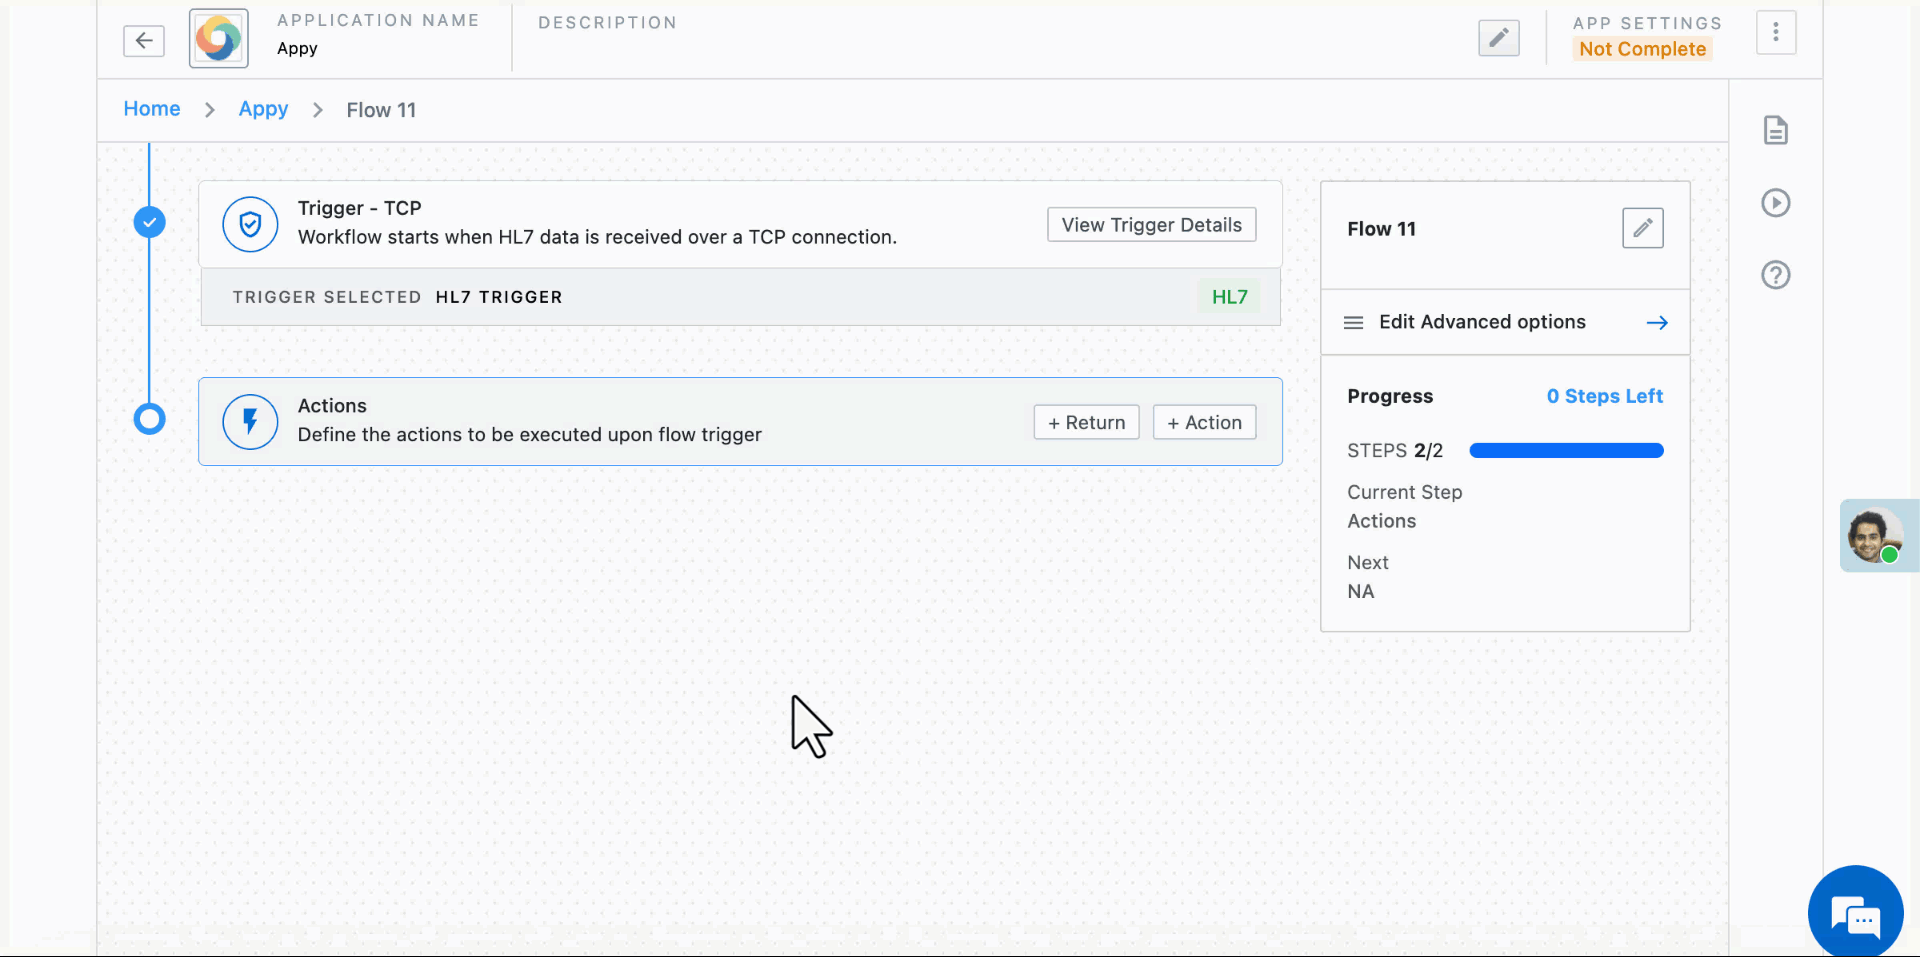Add an action using the + Action button
This screenshot has width=1920, height=957.
[x=1204, y=422]
